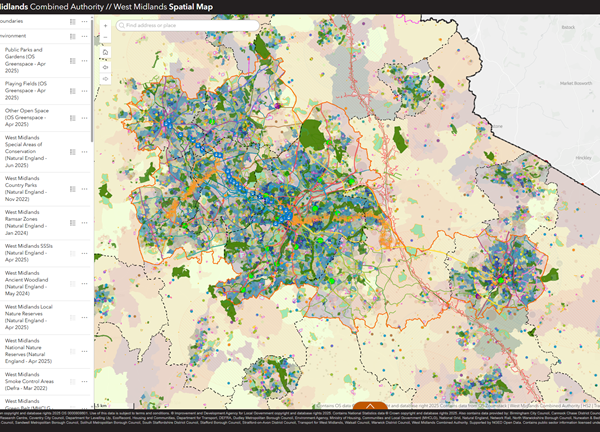Go forward to next map extent
Image resolution: width=600 pixels, height=432 pixels.
click(105, 80)
